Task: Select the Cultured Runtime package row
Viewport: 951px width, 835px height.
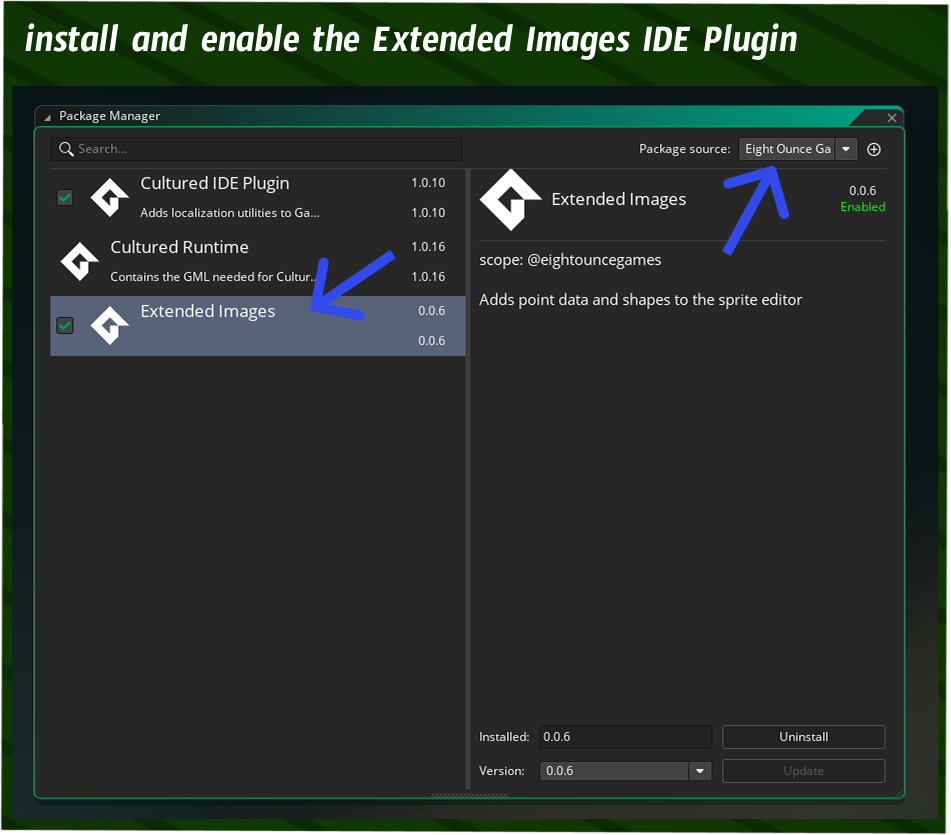Action: pos(258,262)
